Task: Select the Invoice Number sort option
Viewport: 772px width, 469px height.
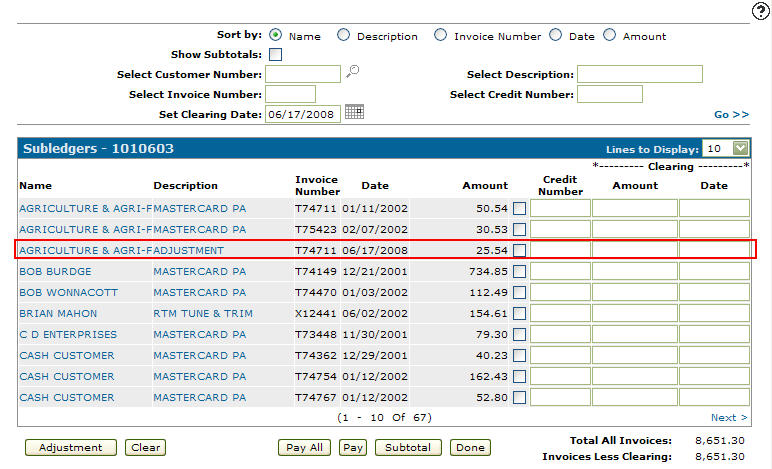Action: [441, 35]
